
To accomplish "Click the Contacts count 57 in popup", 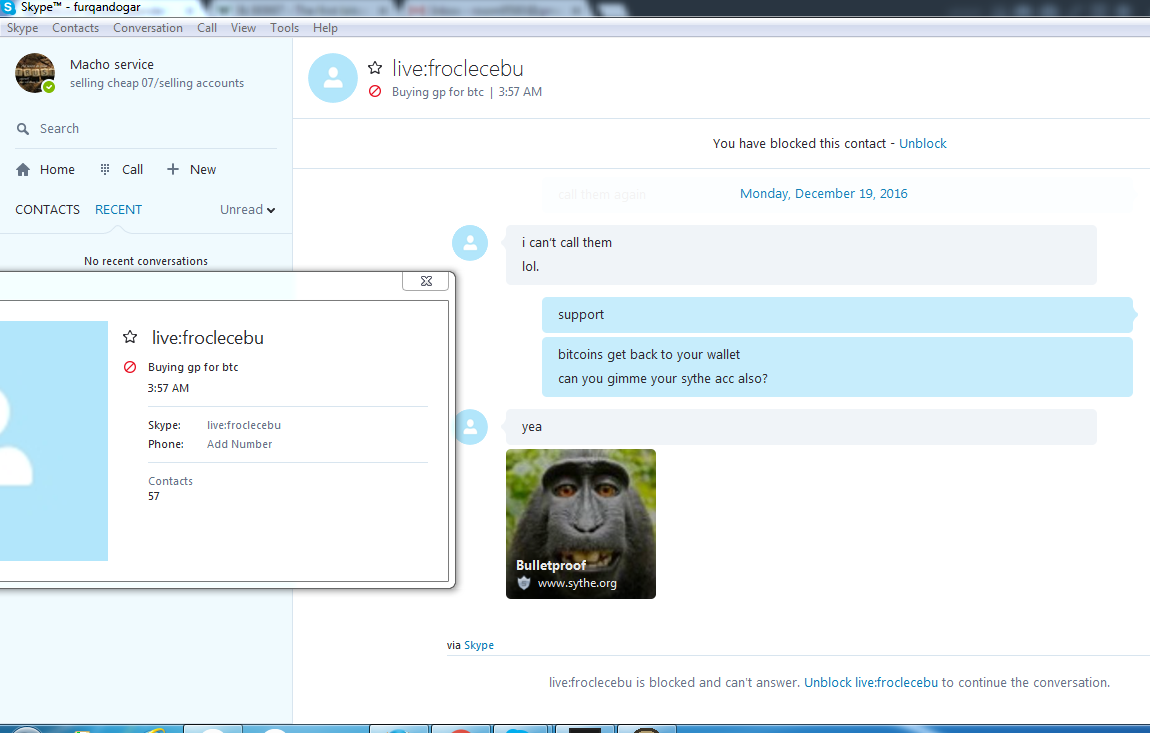I will pos(154,497).
